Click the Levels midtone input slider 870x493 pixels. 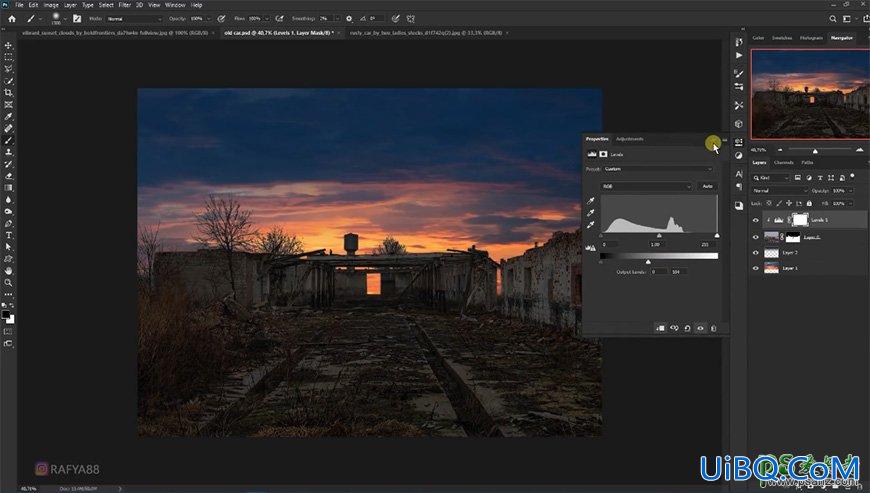pyautogui.click(x=659, y=236)
